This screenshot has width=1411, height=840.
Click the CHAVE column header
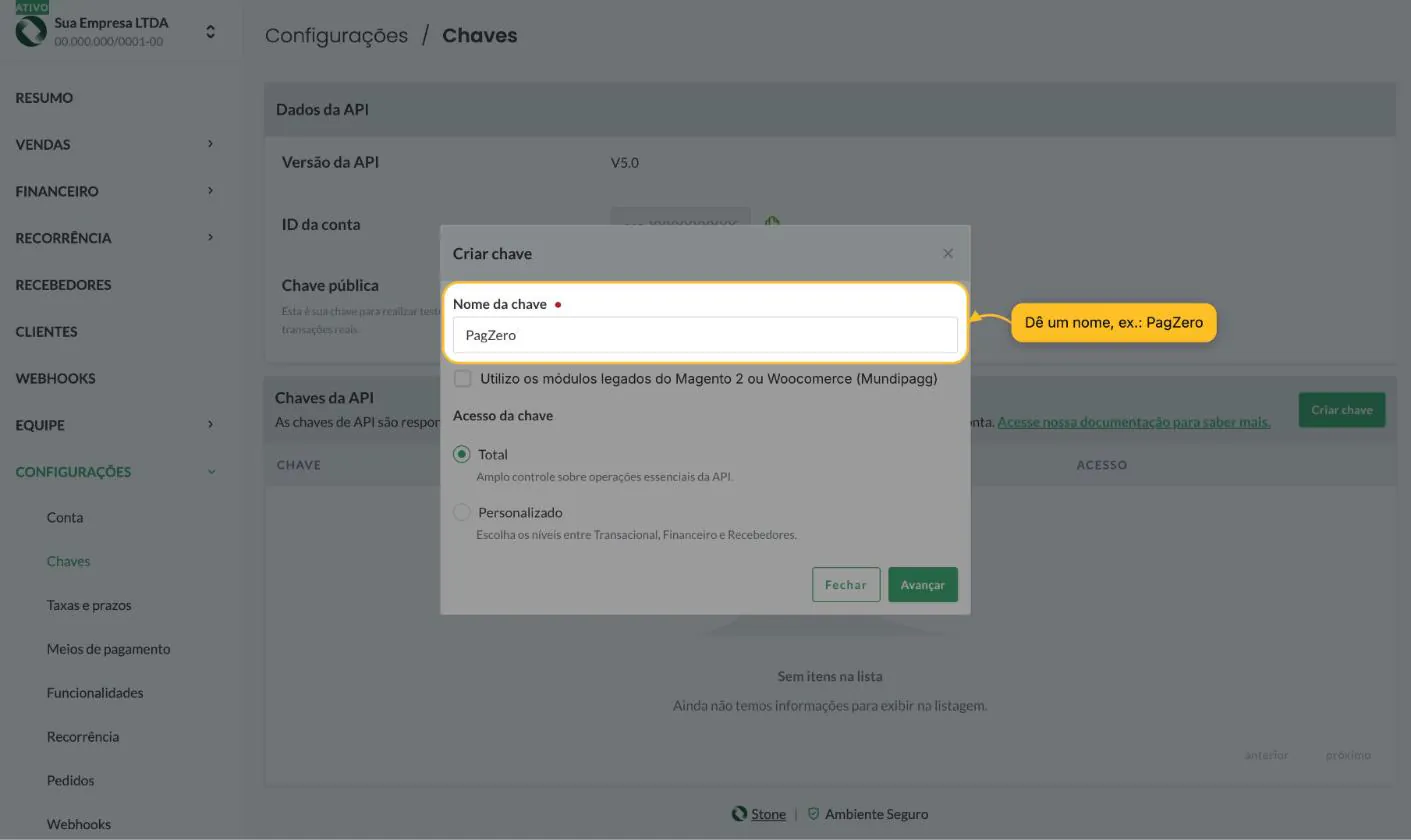(298, 465)
